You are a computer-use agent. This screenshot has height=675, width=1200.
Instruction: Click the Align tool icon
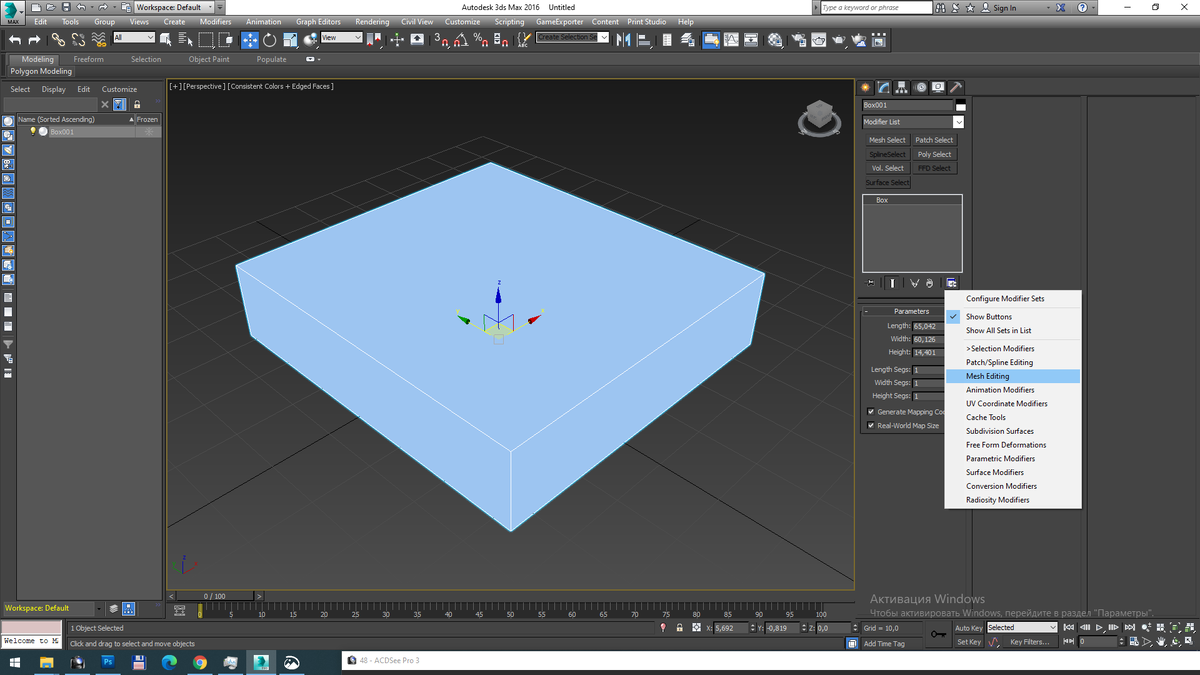[x=644, y=40]
